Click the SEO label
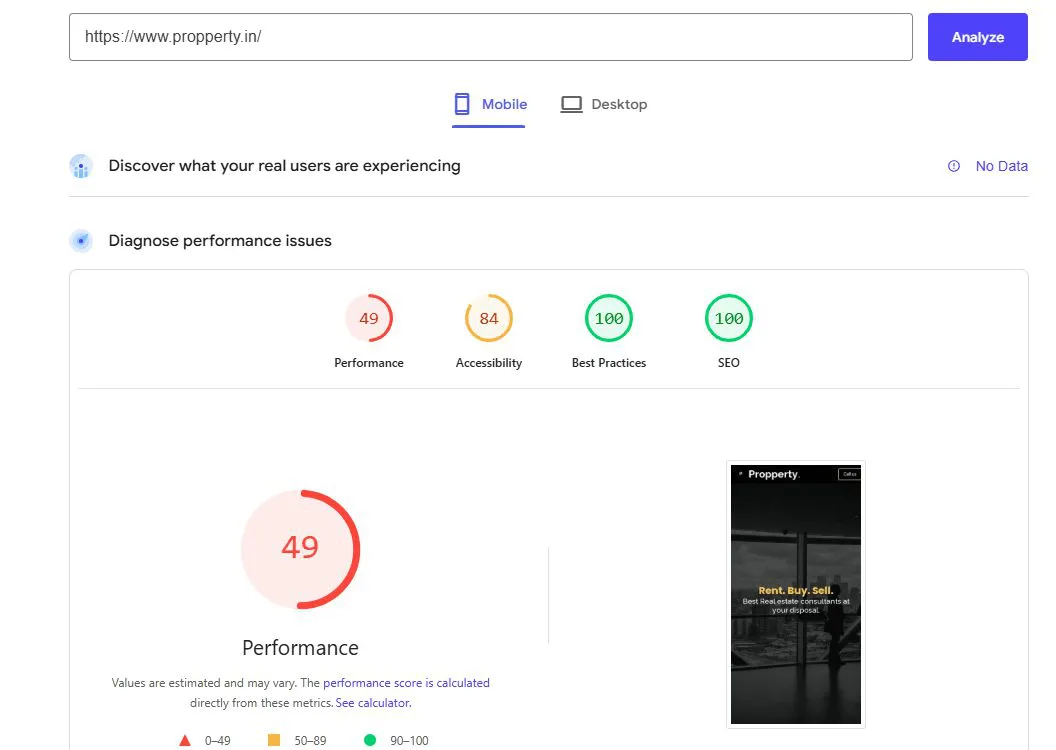Image resolution: width=1056 pixels, height=750 pixels. click(x=729, y=363)
